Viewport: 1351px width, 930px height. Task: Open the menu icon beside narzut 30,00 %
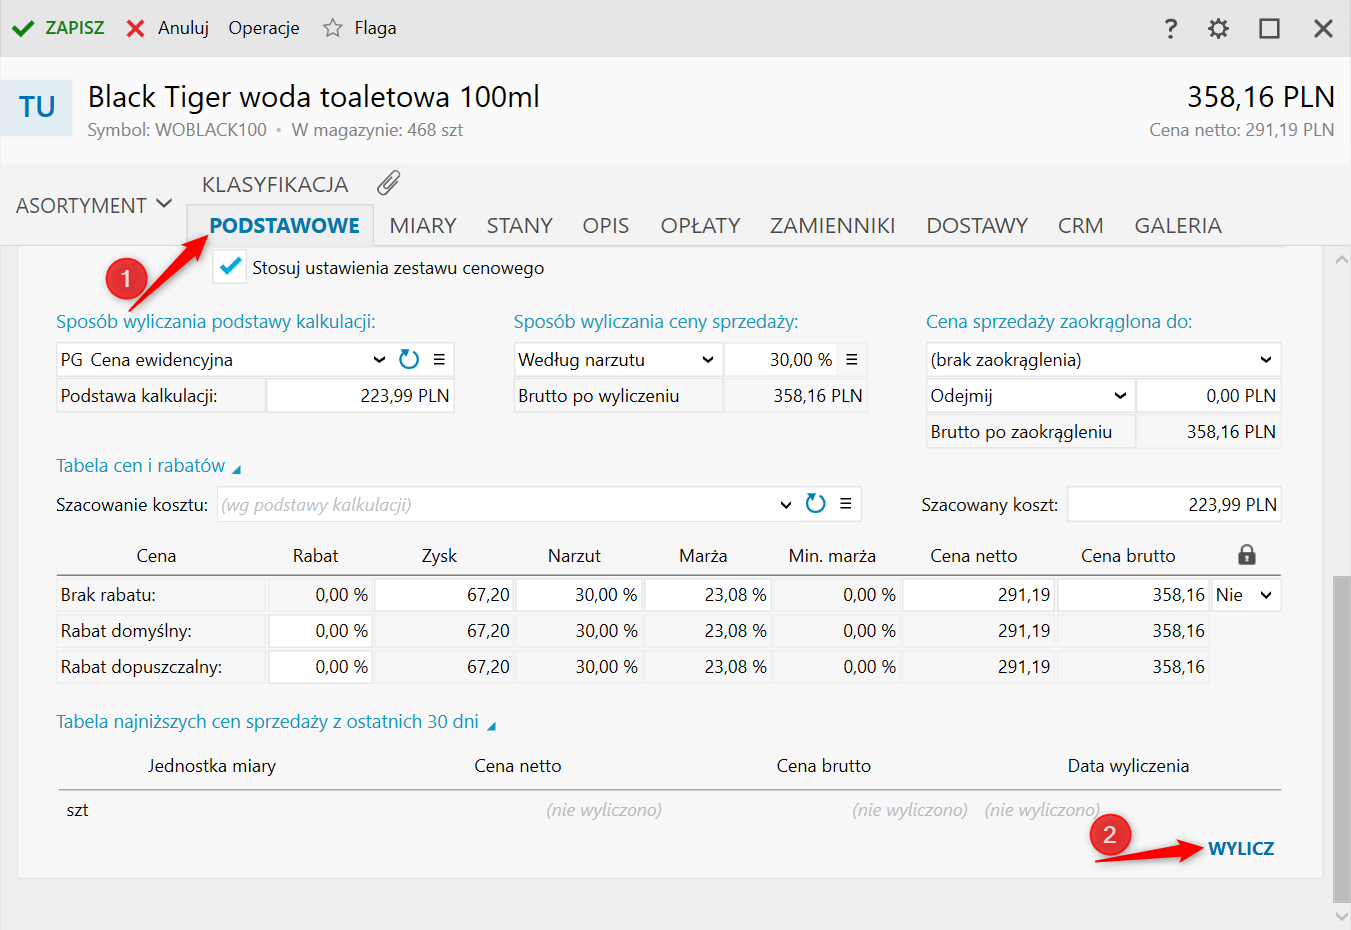852,360
